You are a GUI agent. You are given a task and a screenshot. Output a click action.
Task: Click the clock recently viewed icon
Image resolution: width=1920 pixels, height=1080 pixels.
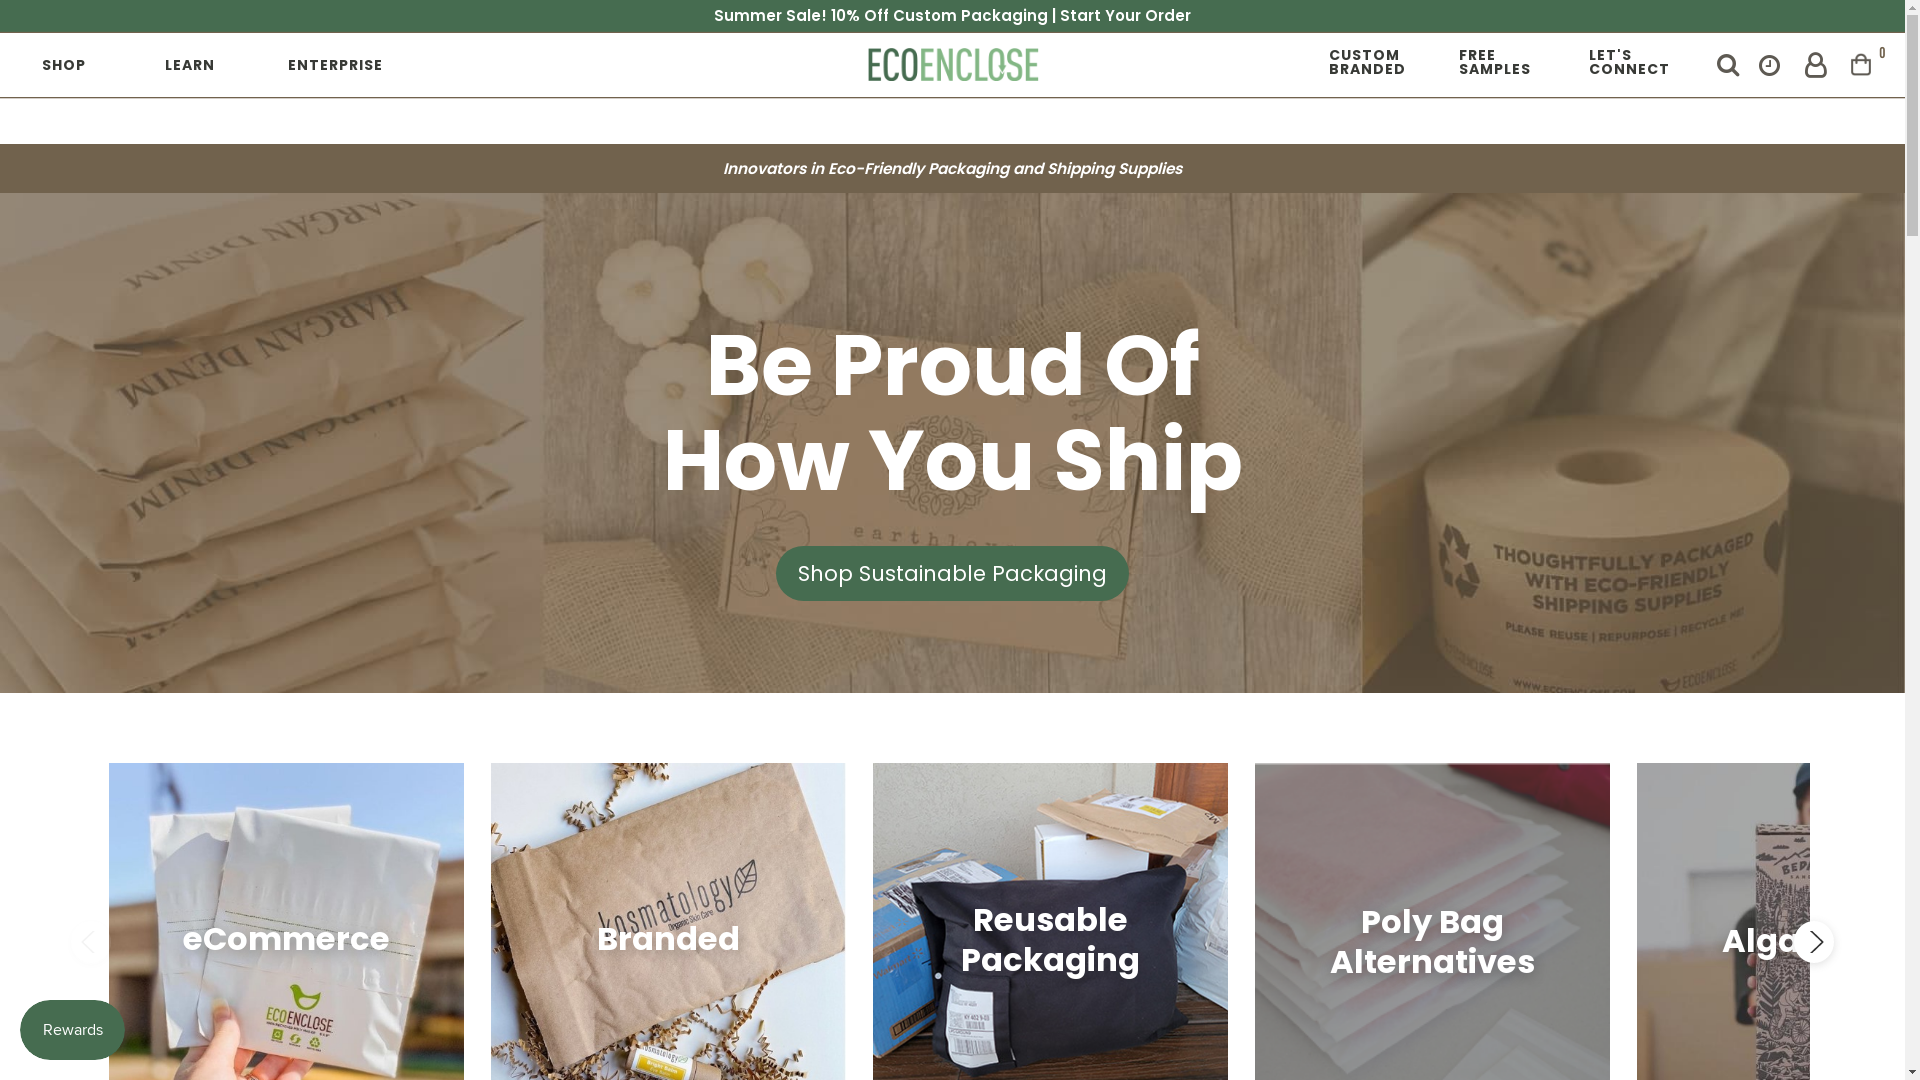[x=1769, y=65]
